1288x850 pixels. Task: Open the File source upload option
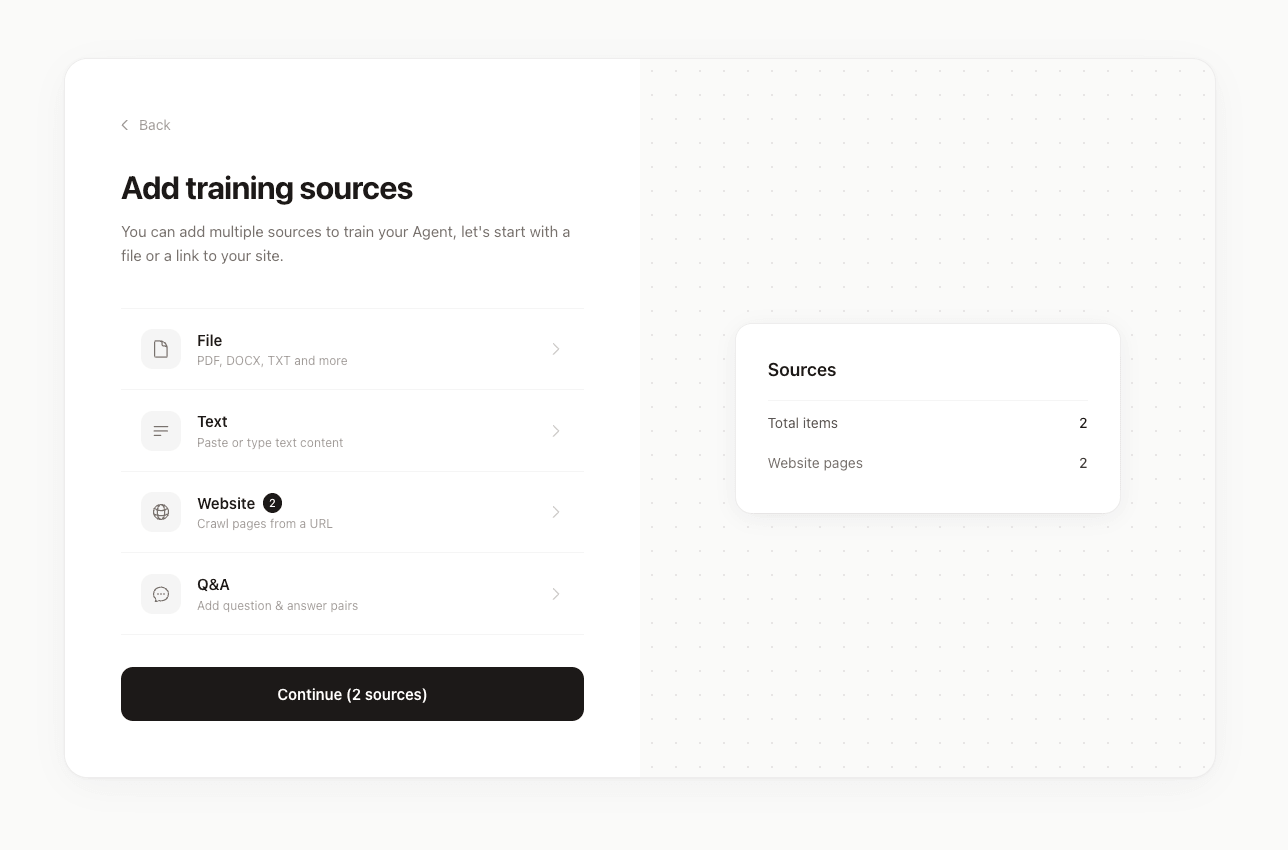click(x=352, y=348)
